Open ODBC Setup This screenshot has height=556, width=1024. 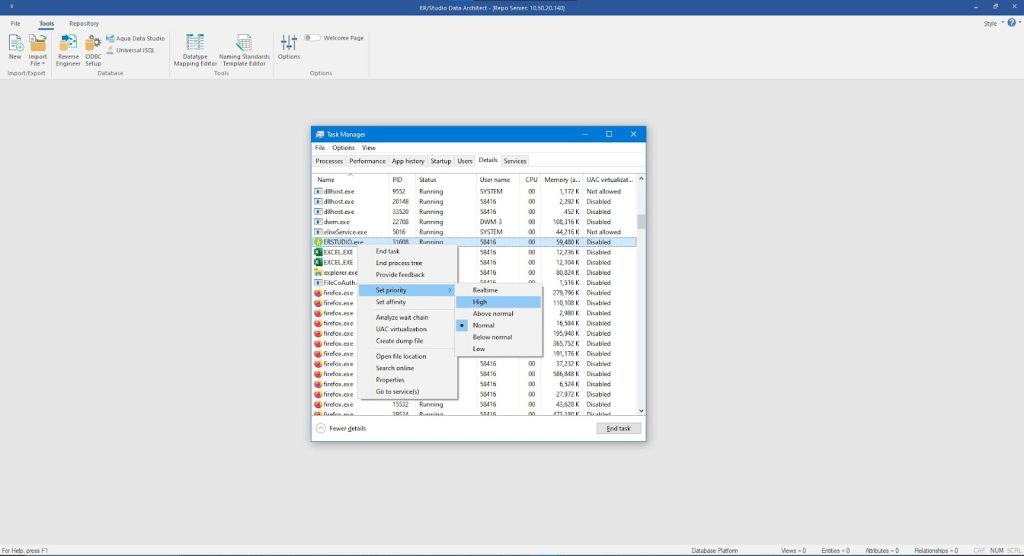coord(93,50)
